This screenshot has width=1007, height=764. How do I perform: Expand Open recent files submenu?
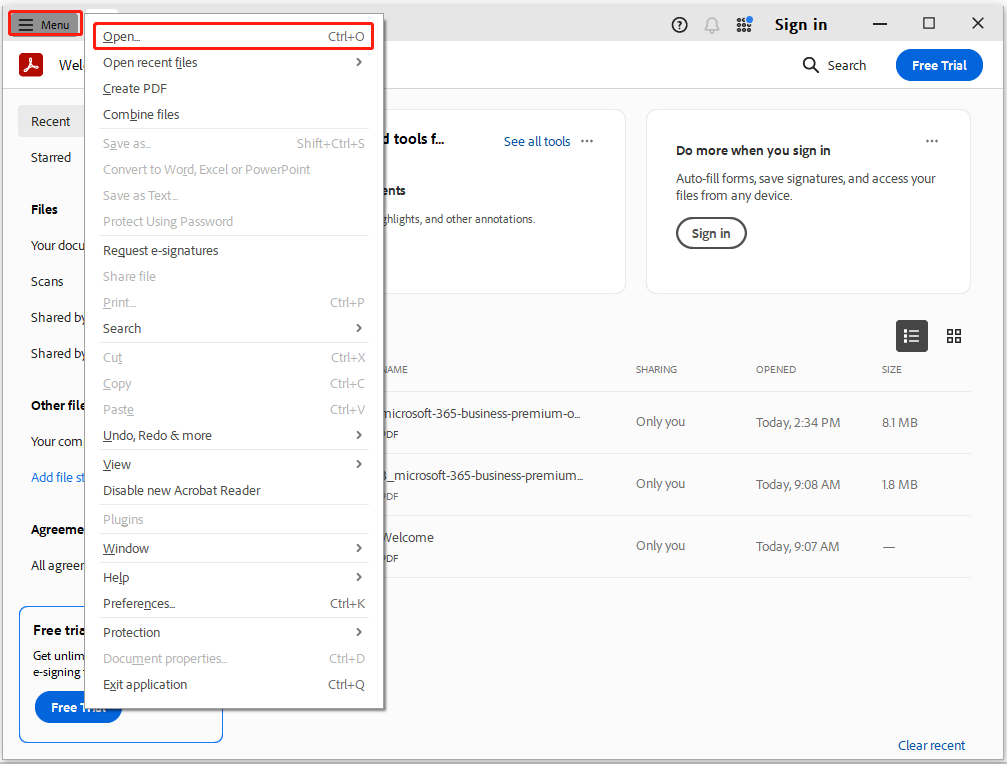click(x=359, y=62)
